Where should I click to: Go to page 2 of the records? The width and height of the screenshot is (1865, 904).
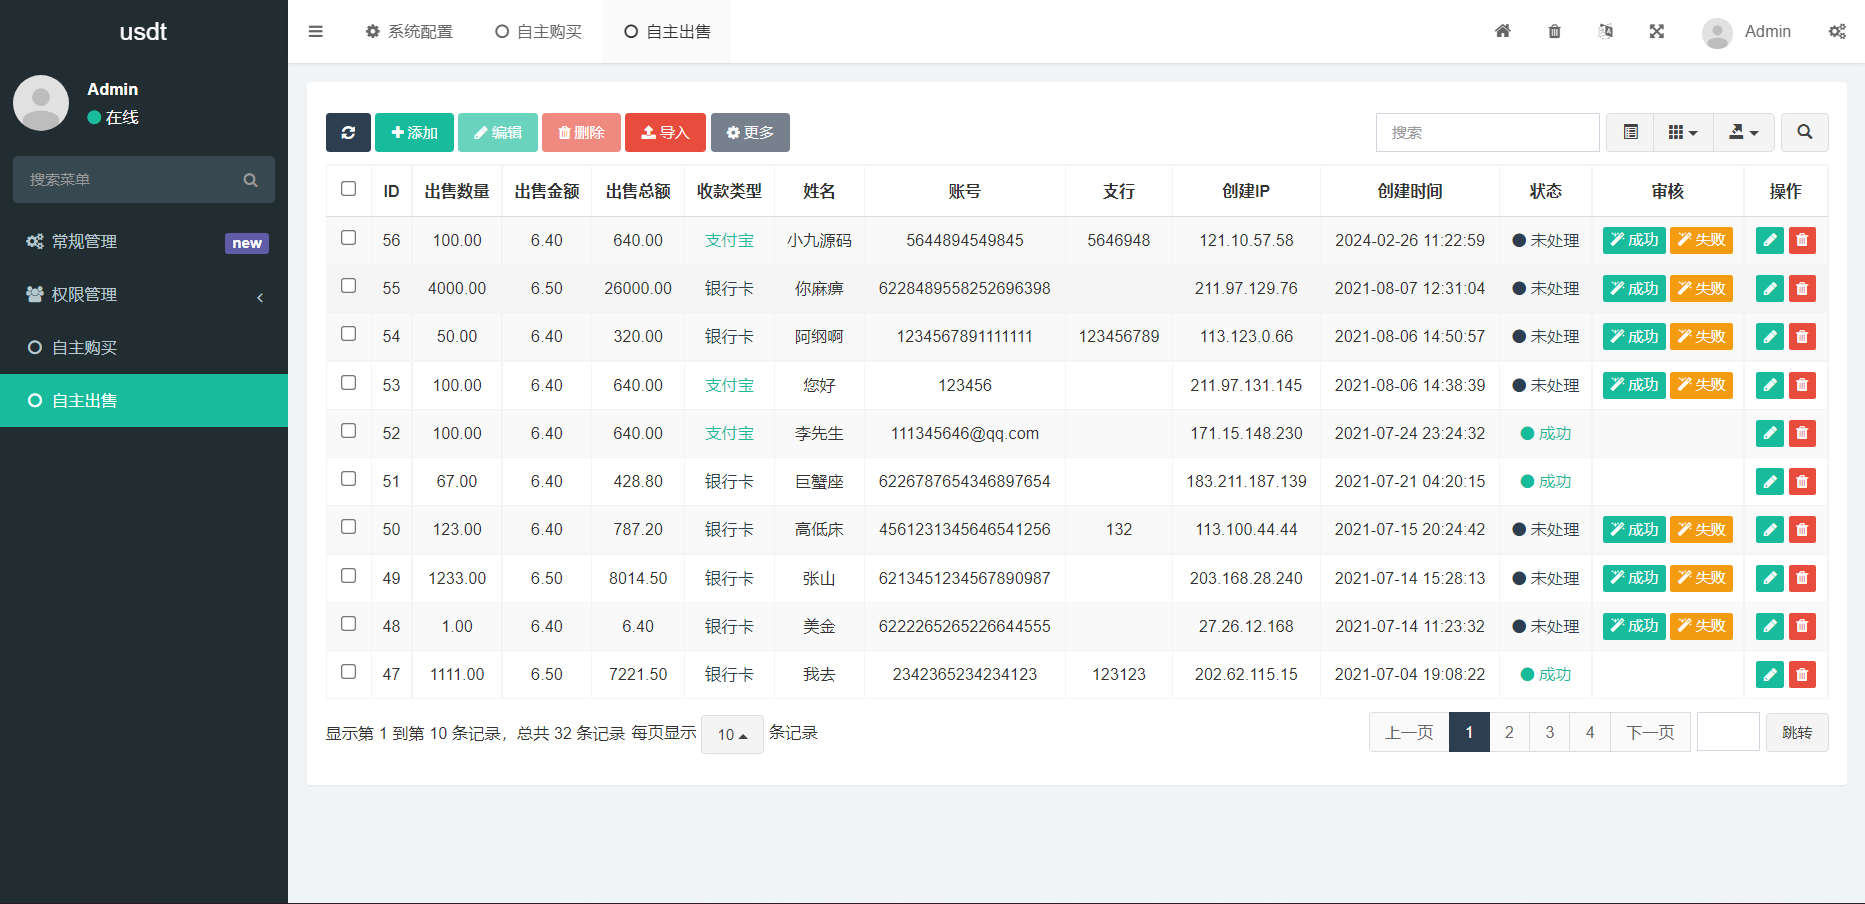(1509, 732)
